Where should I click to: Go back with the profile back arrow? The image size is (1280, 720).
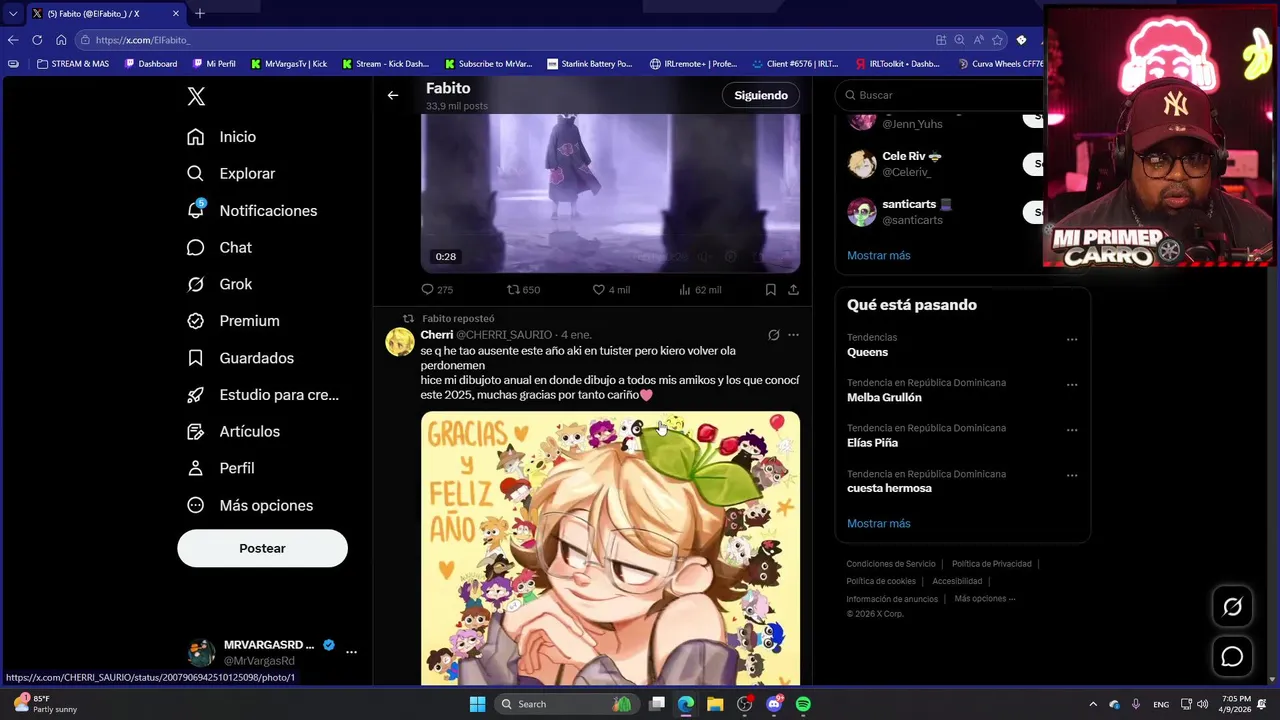coord(393,95)
